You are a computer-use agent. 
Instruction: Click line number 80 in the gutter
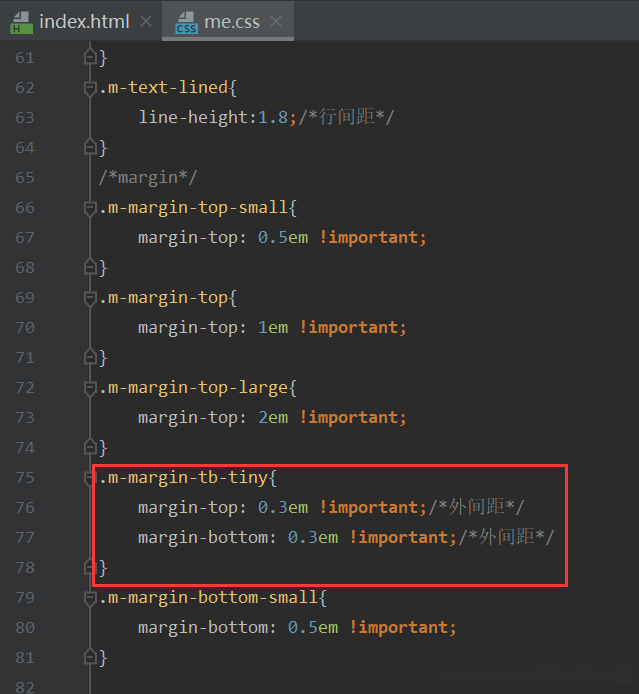25,628
